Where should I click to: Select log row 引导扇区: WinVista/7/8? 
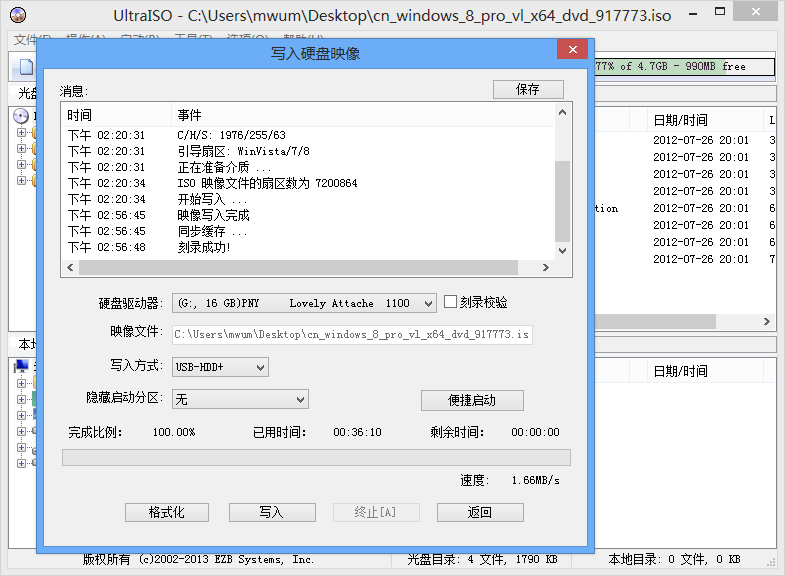click(x=308, y=151)
